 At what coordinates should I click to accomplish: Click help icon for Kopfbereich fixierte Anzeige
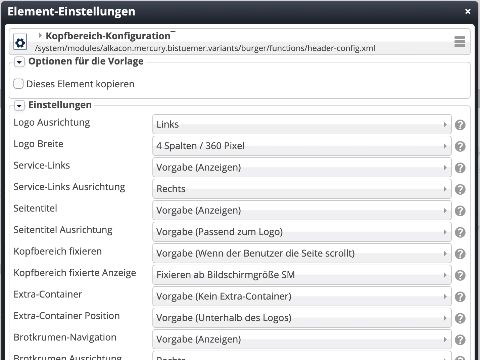460,275
